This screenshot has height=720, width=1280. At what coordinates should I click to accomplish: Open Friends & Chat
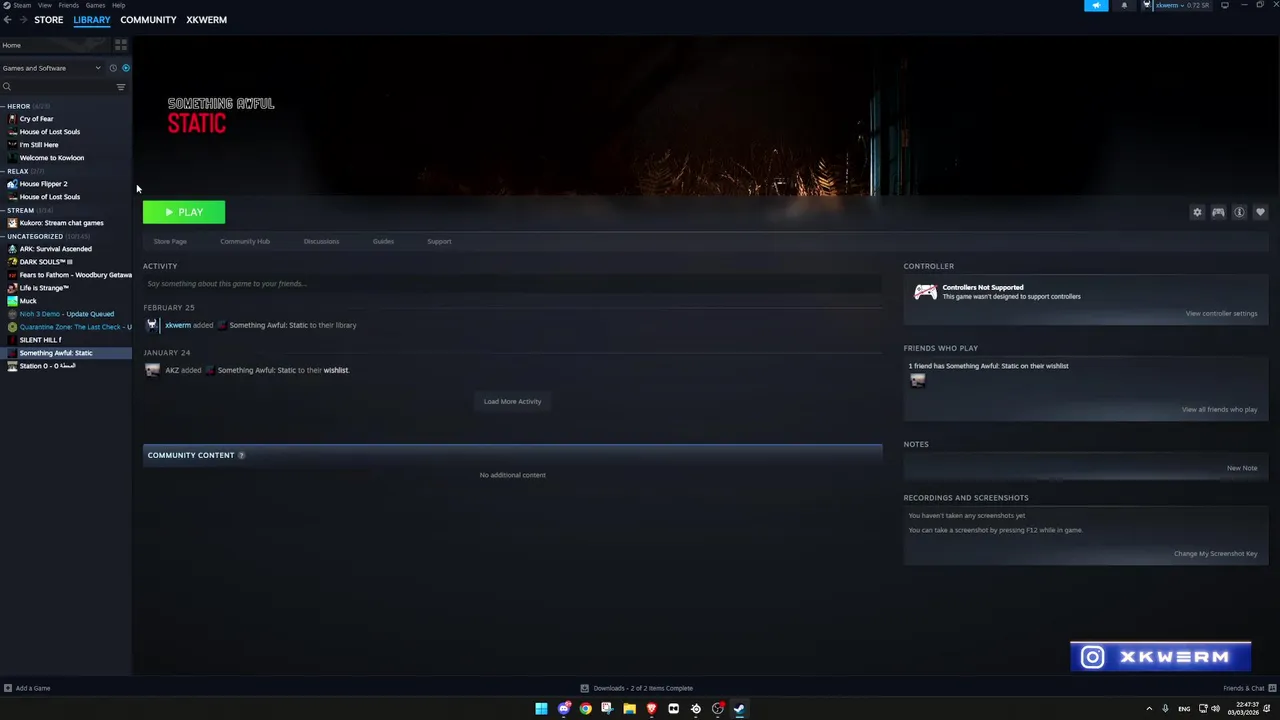point(1248,688)
